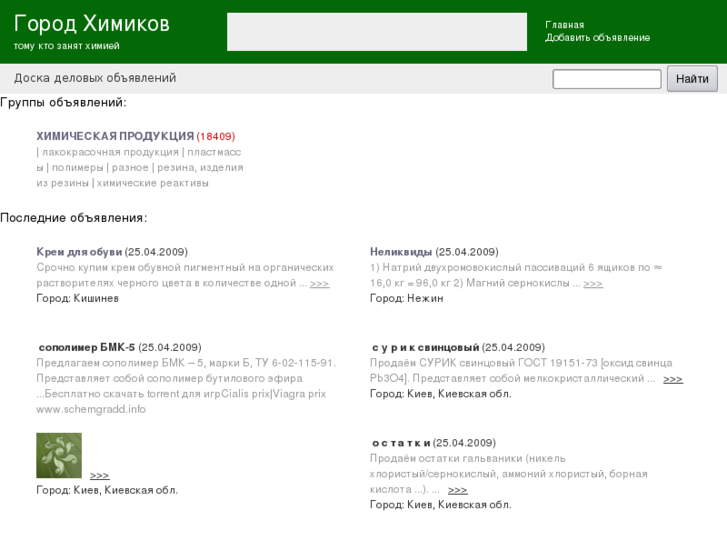Click Последние объявления heading
The width and height of the screenshot is (727, 545).
pyautogui.click(x=74, y=218)
